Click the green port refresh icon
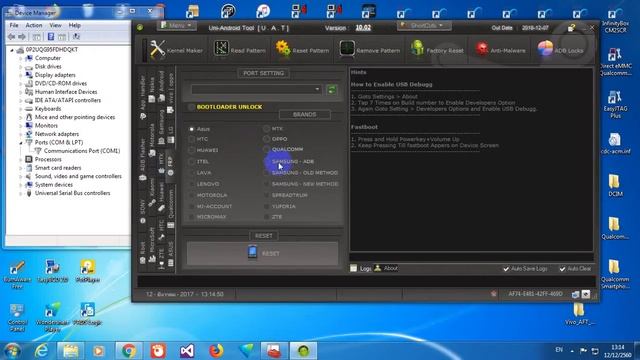 [332, 89]
